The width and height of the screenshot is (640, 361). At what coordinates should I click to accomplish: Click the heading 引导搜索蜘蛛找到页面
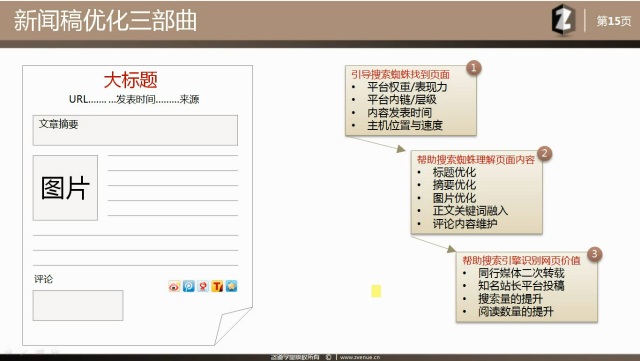pos(400,74)
